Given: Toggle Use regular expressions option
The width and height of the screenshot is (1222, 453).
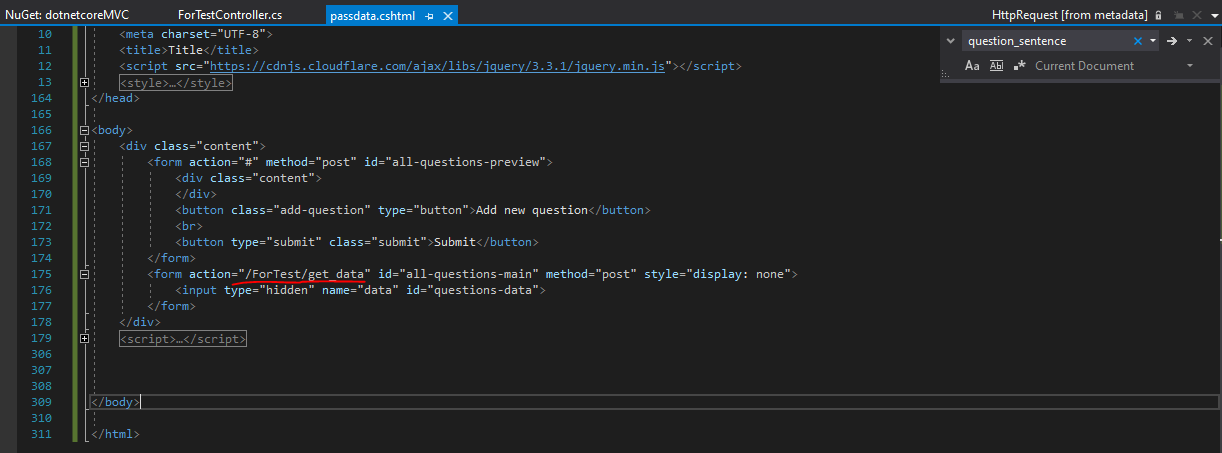Looking at the screenshot, I should point(1020,66).
